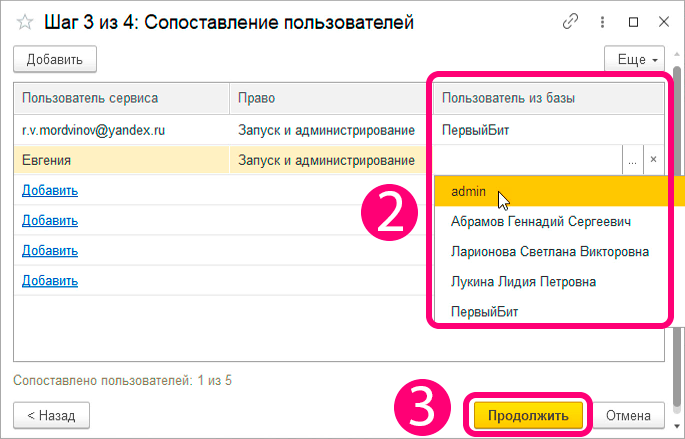Open the selection ellipsis button in the field
The height and width of the screenshot is (439, 685).
(632, 160)
